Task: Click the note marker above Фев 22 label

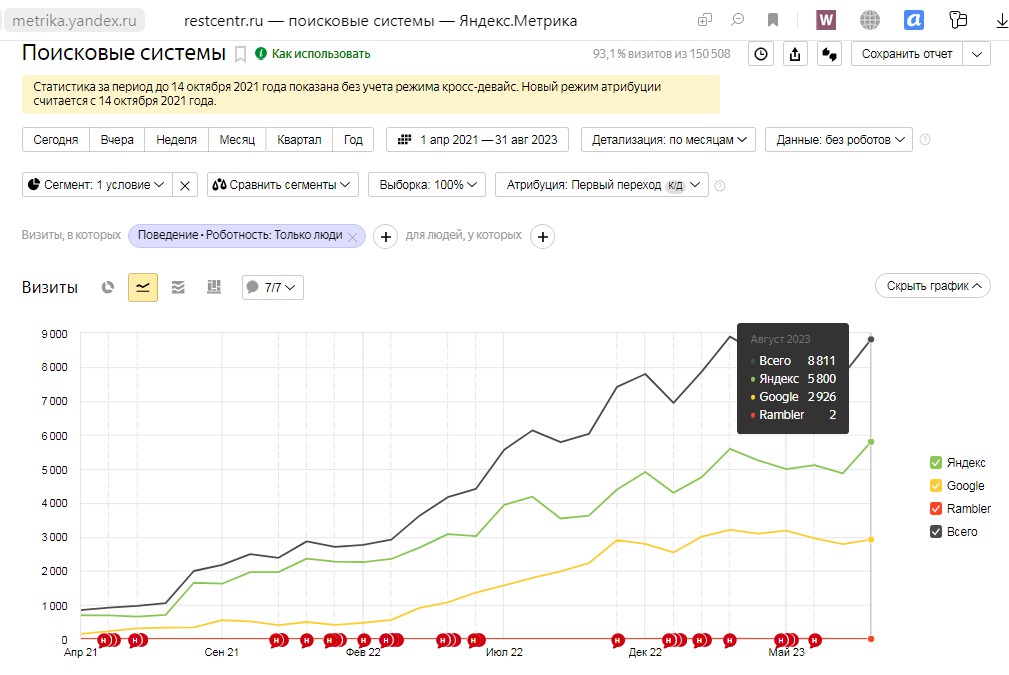Action: [x=364, y=640]
